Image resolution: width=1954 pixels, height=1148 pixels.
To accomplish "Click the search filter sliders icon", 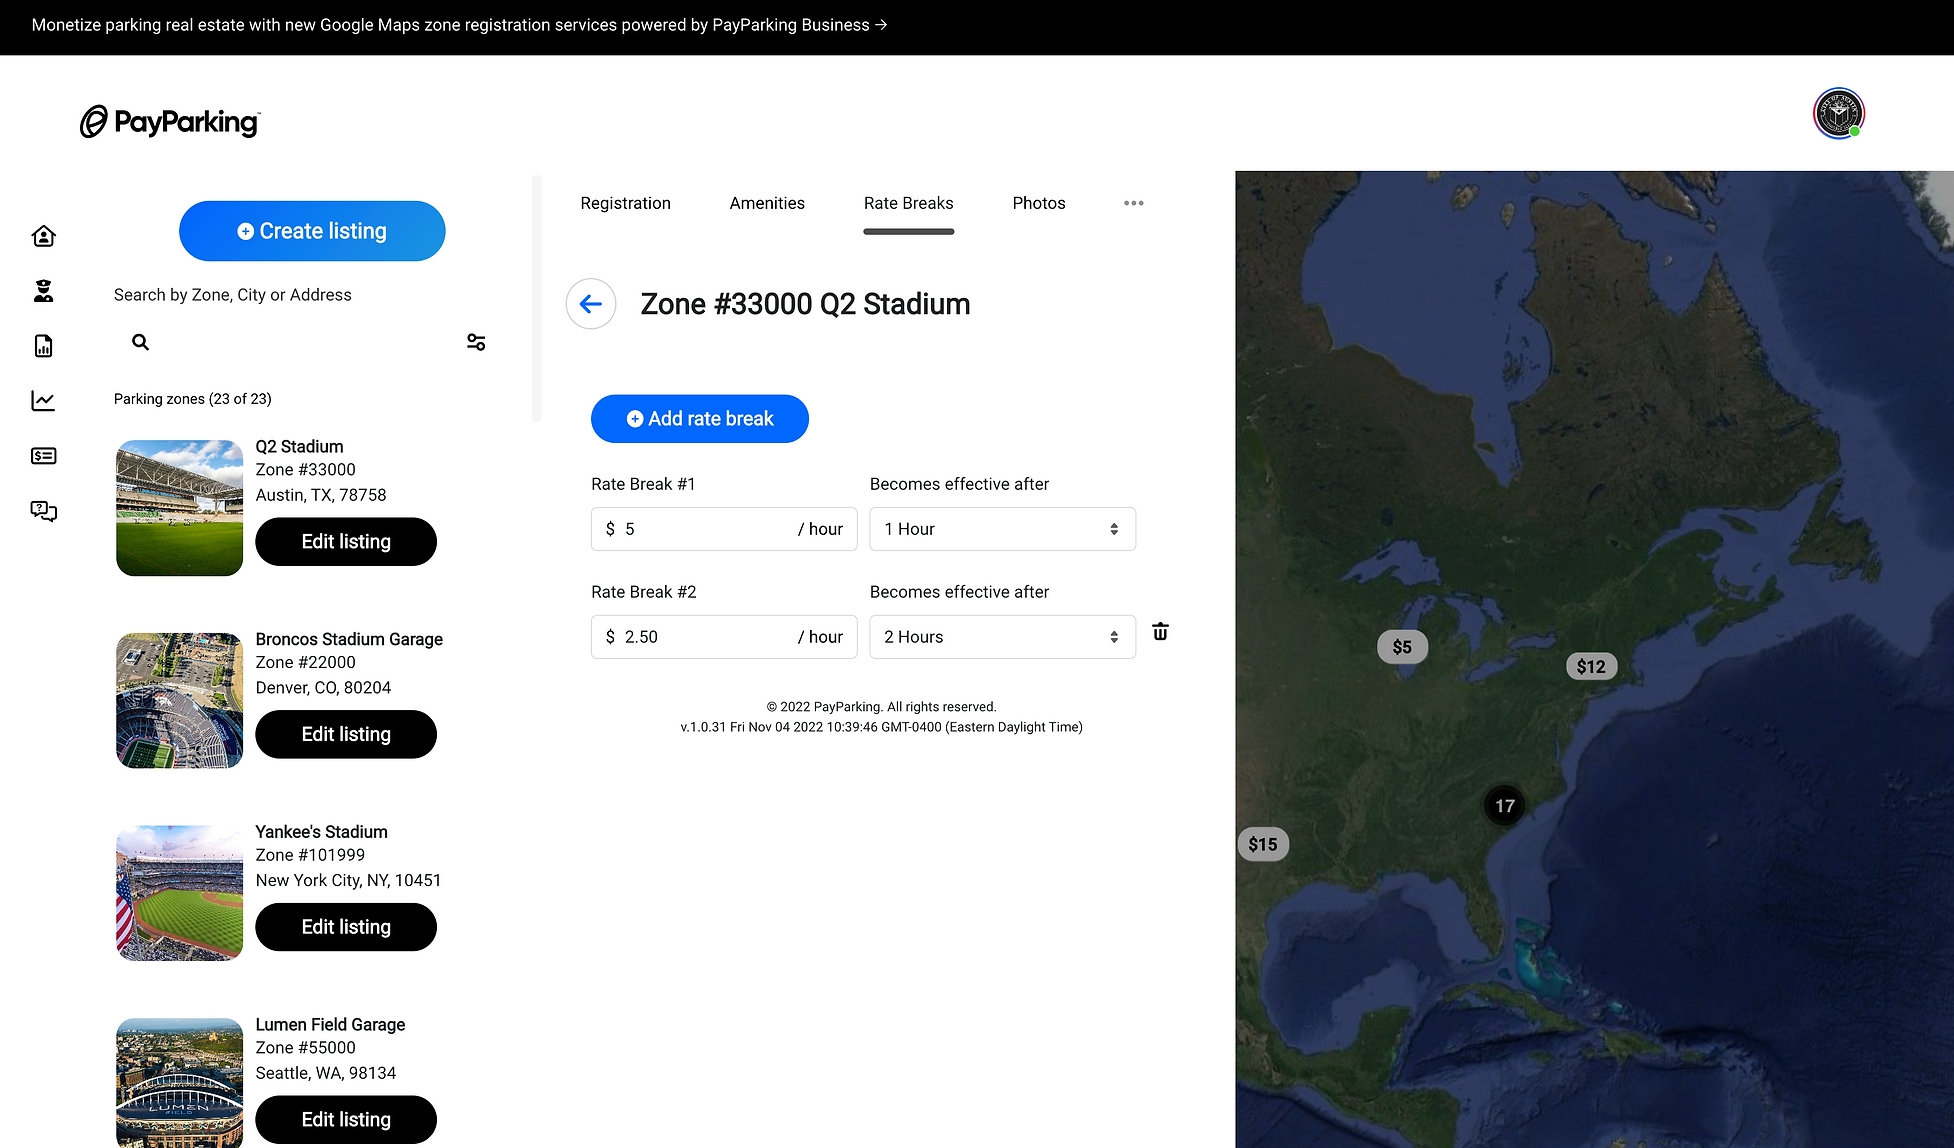I will (476, 342).
